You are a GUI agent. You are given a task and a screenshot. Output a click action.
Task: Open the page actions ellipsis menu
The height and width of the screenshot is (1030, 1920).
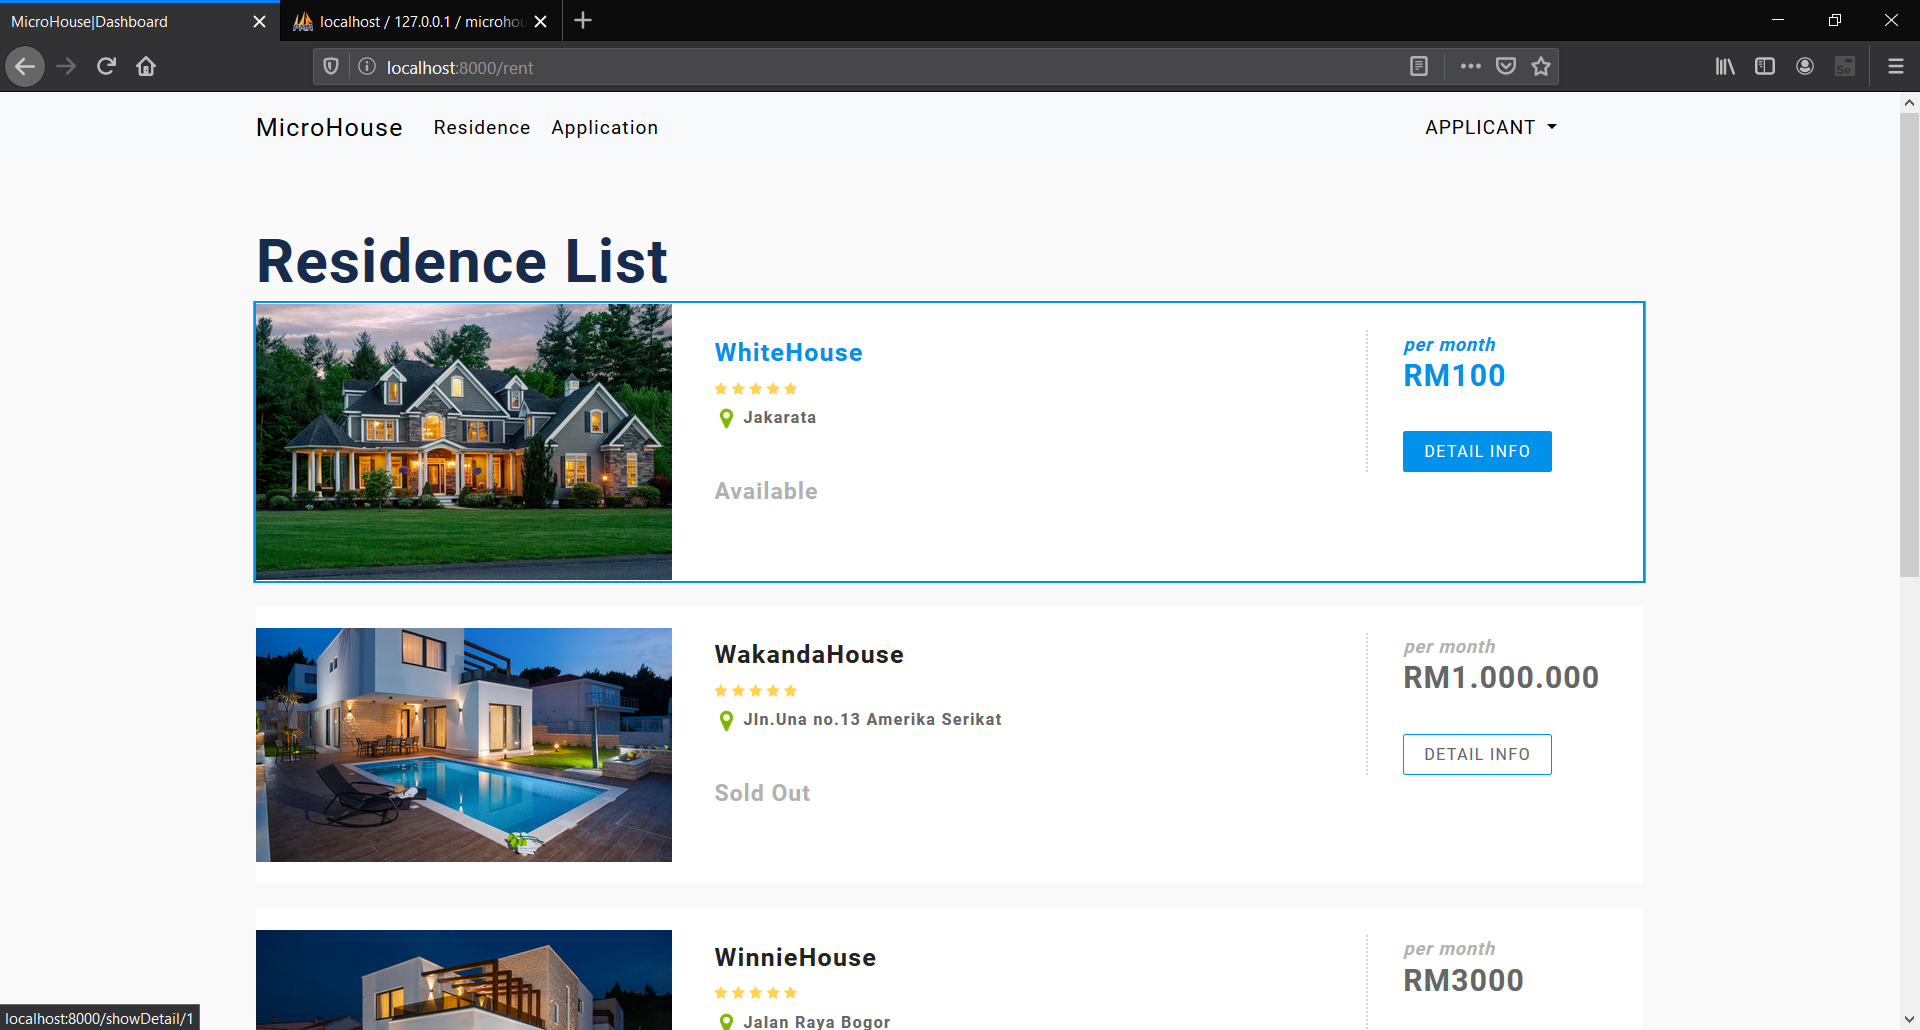pos(1470,66)
